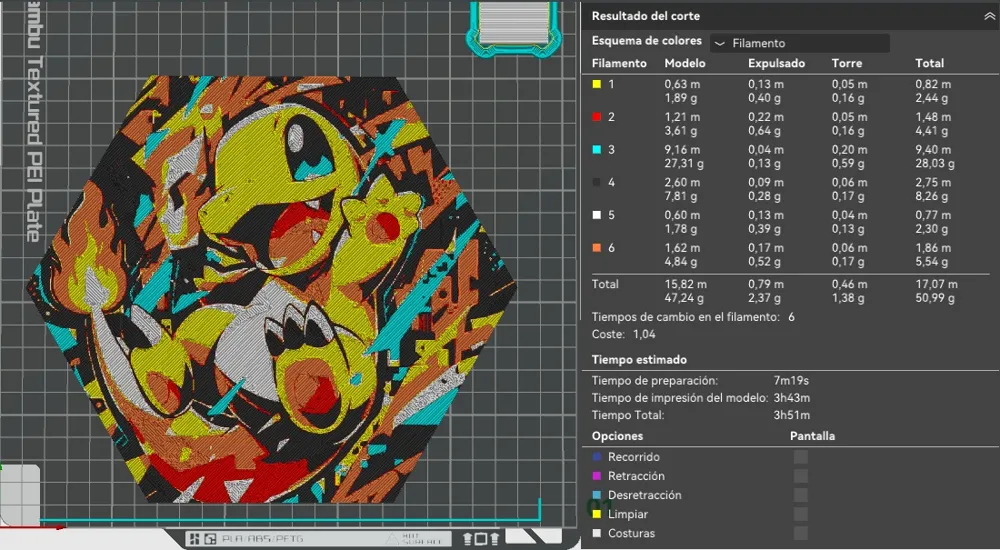Click the 7,81 g model weight for filament 4
The image size is (1000, 550).
tap(680, 197)
